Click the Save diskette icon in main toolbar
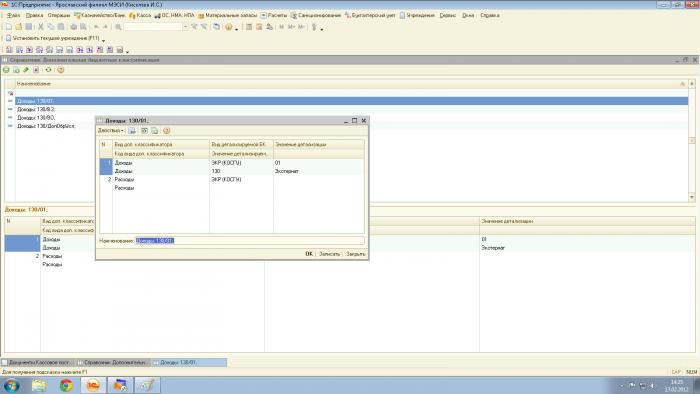The image size is (700, 394). tap(28, 27)
